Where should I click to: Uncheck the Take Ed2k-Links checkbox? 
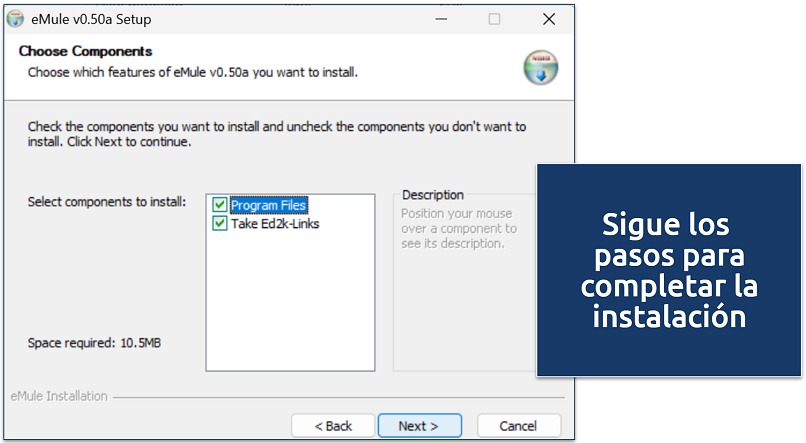coord(219,223)
